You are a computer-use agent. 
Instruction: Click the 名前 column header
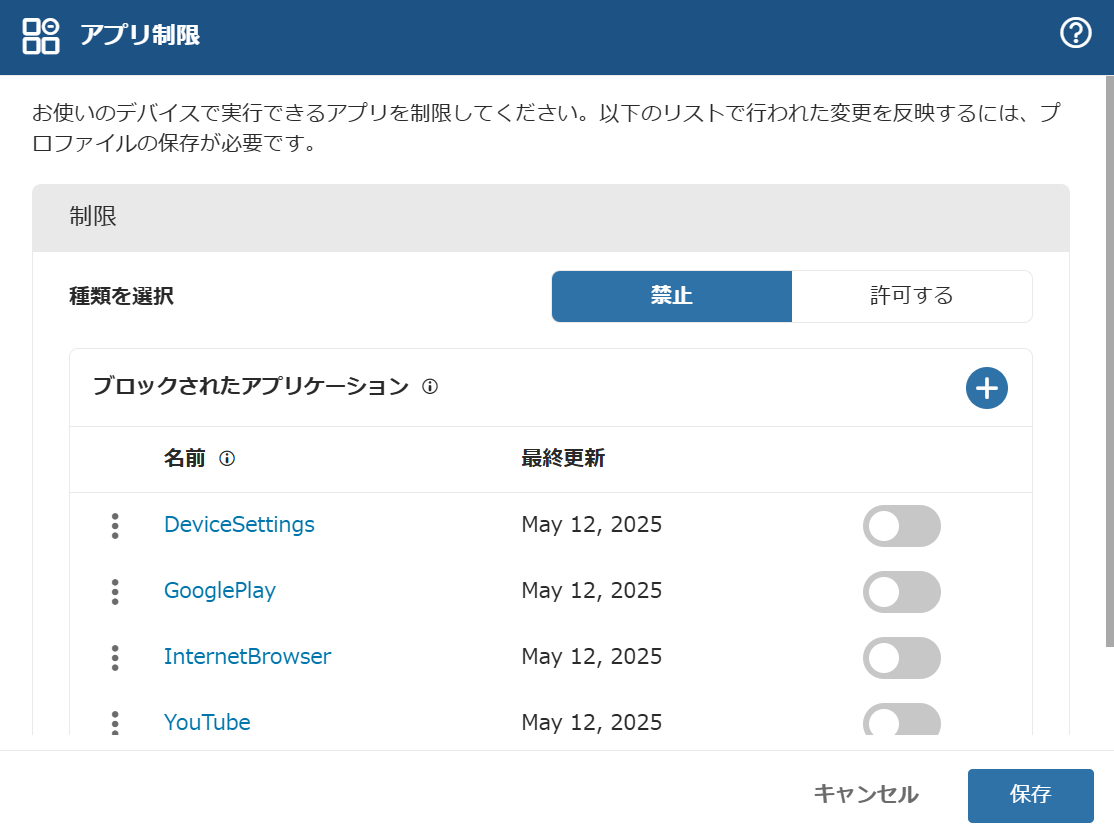point(185,458)
